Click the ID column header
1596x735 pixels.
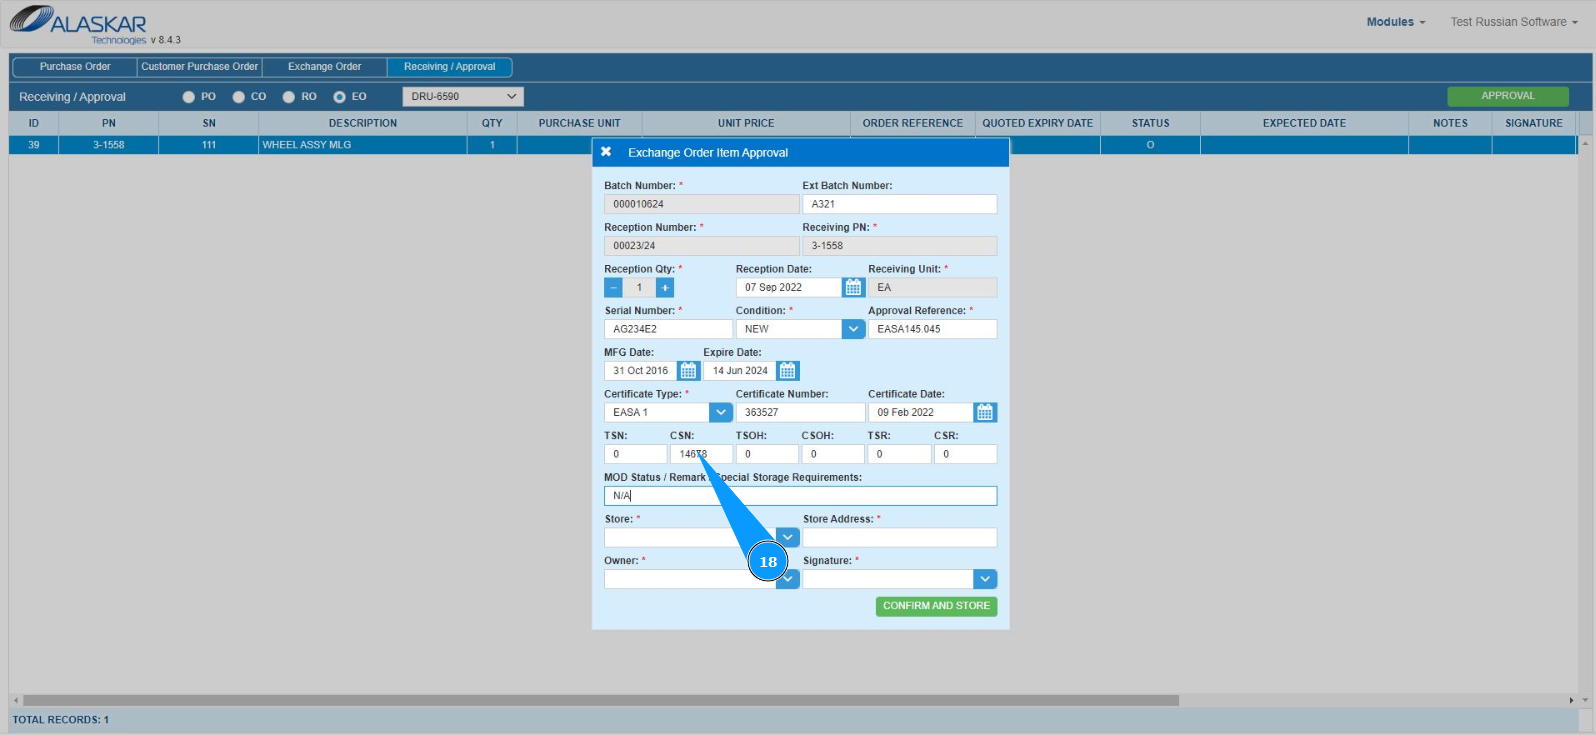[x=34, y=123]
